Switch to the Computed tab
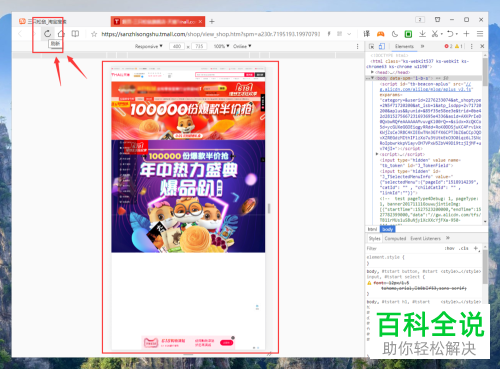The image size is (500, 369). pos(395,238)
